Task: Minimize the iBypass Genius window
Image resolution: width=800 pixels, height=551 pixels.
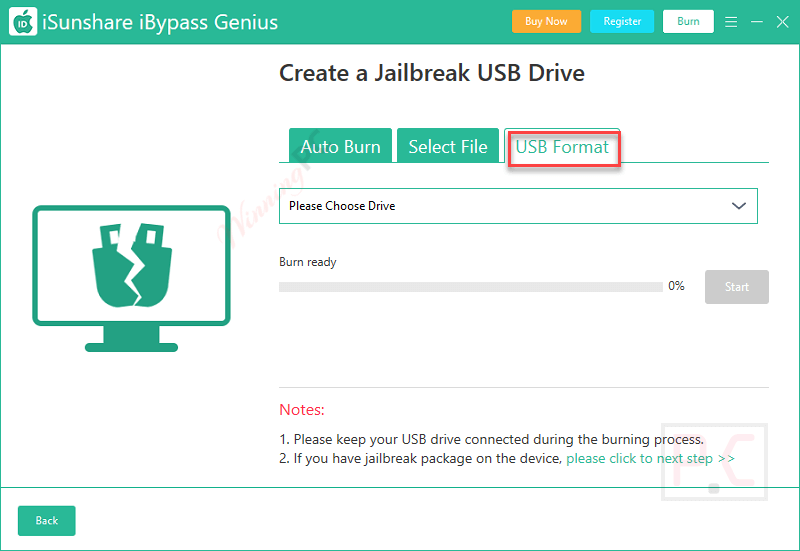Action: click(757, 22)
